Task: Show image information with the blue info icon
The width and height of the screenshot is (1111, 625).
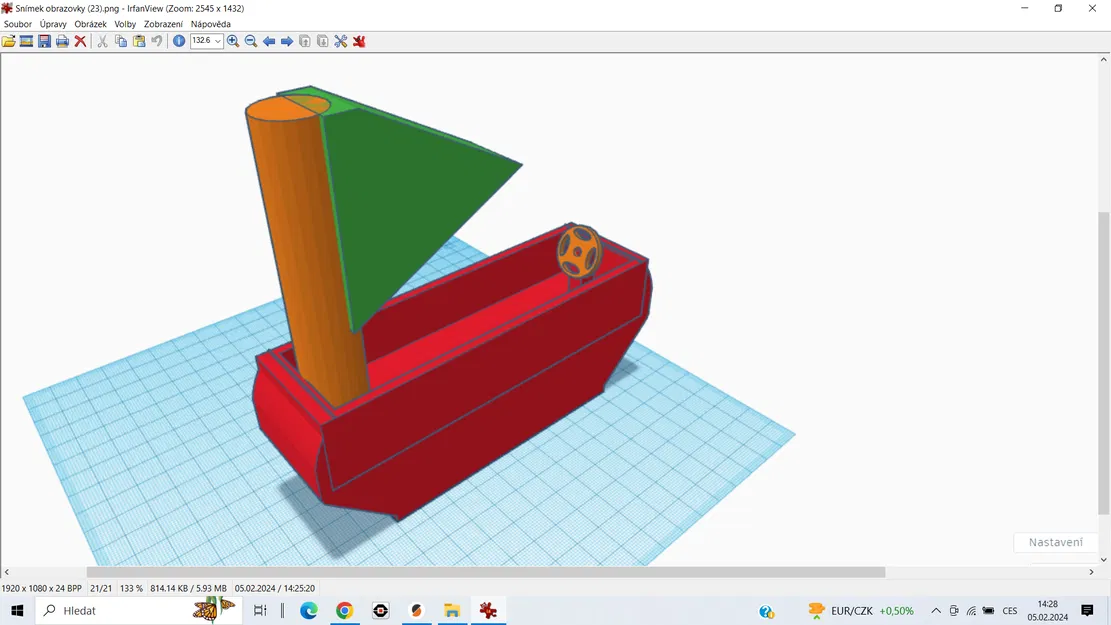Action: point(178,41)
